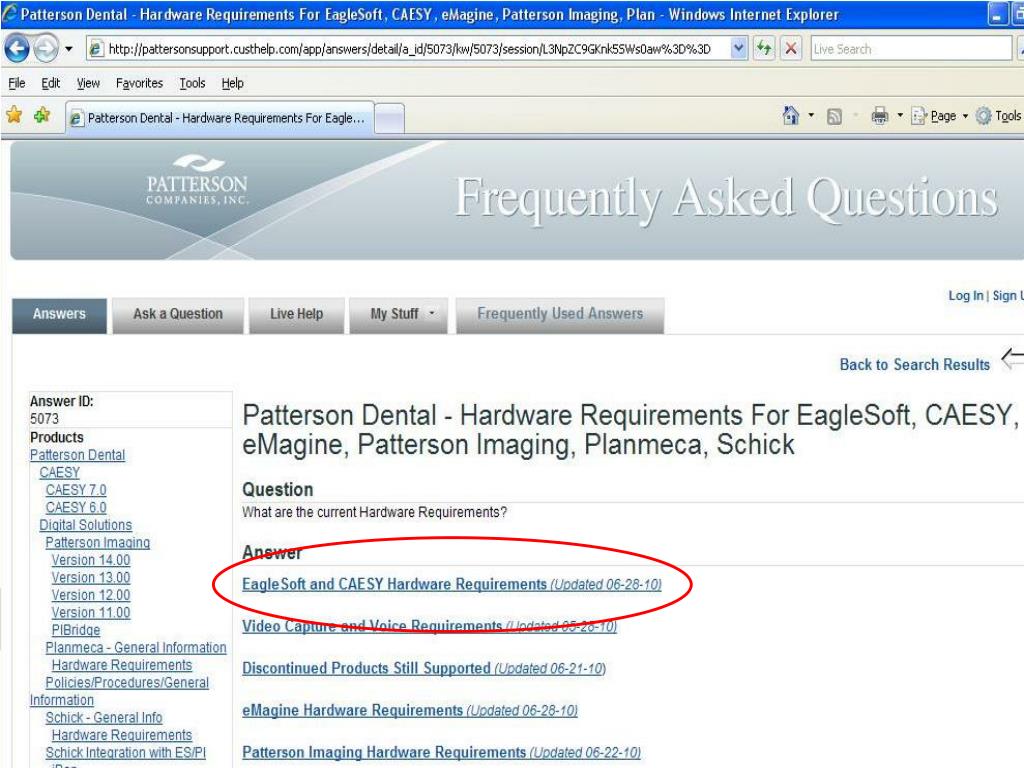Click the Patterson Companies logo
The height and width of the screenshot is (768, 1024).
(x=197, y=180)
